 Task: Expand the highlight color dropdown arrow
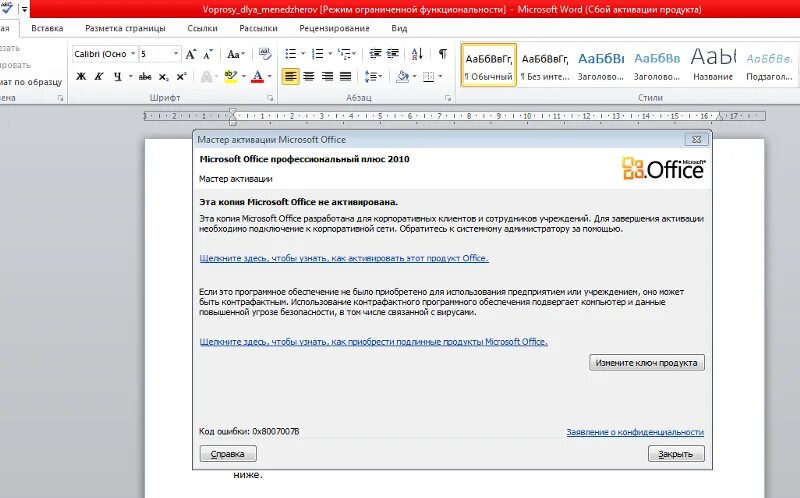tap(243, 77)
